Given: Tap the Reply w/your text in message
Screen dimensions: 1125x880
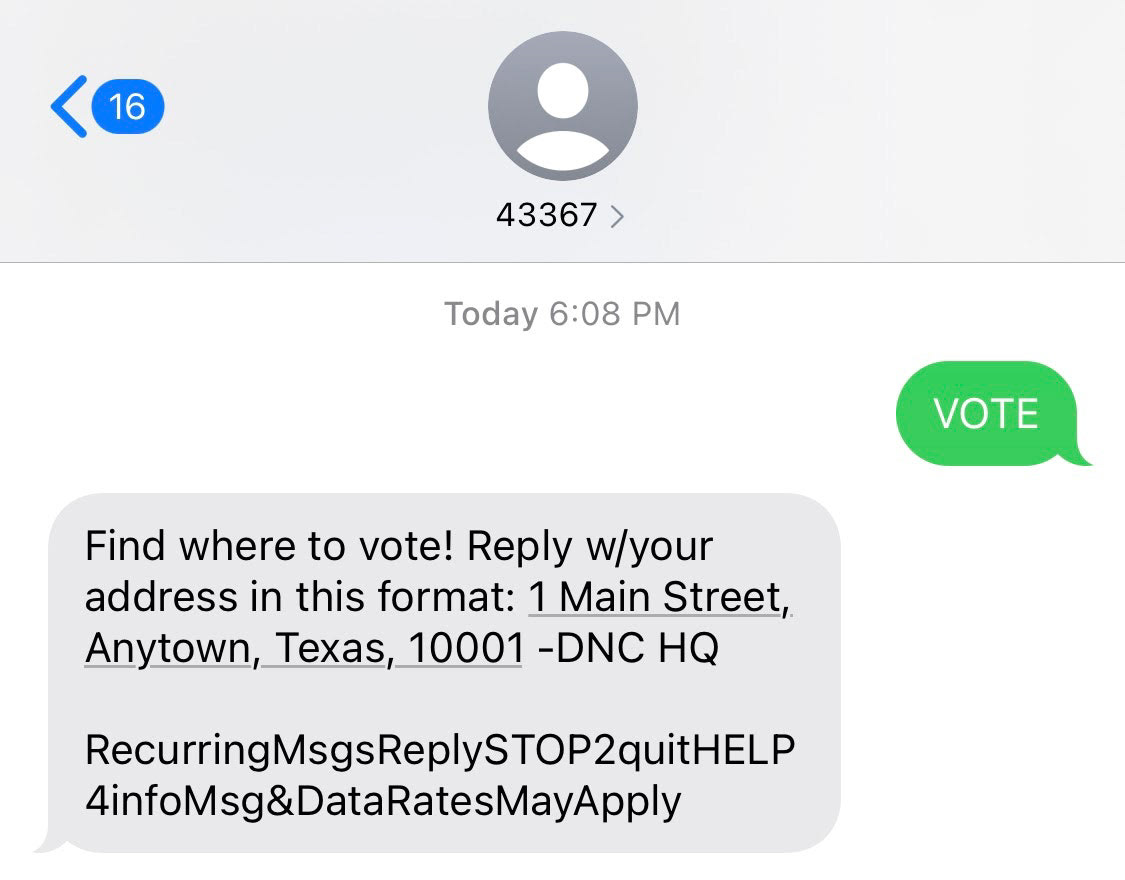Looking at the screenshot, I should click(x=590, y=546).
